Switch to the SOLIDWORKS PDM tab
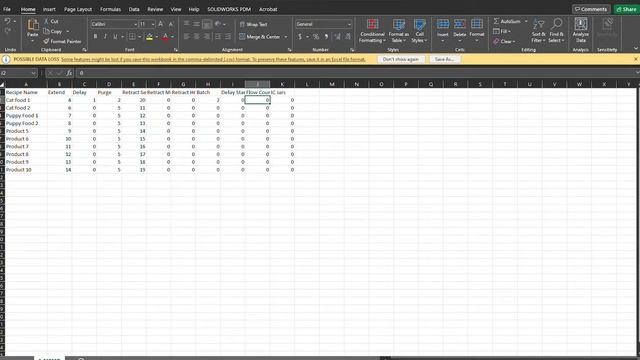Screen dimensions: 640x360 tap(229, 9)
